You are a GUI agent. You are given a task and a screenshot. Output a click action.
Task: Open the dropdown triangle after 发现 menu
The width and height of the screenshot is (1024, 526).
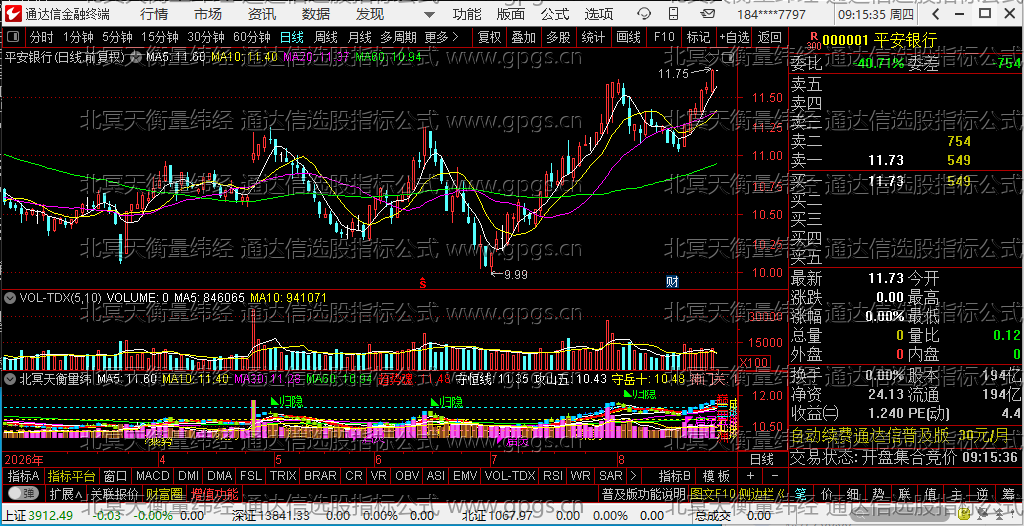tap(428, 14)
